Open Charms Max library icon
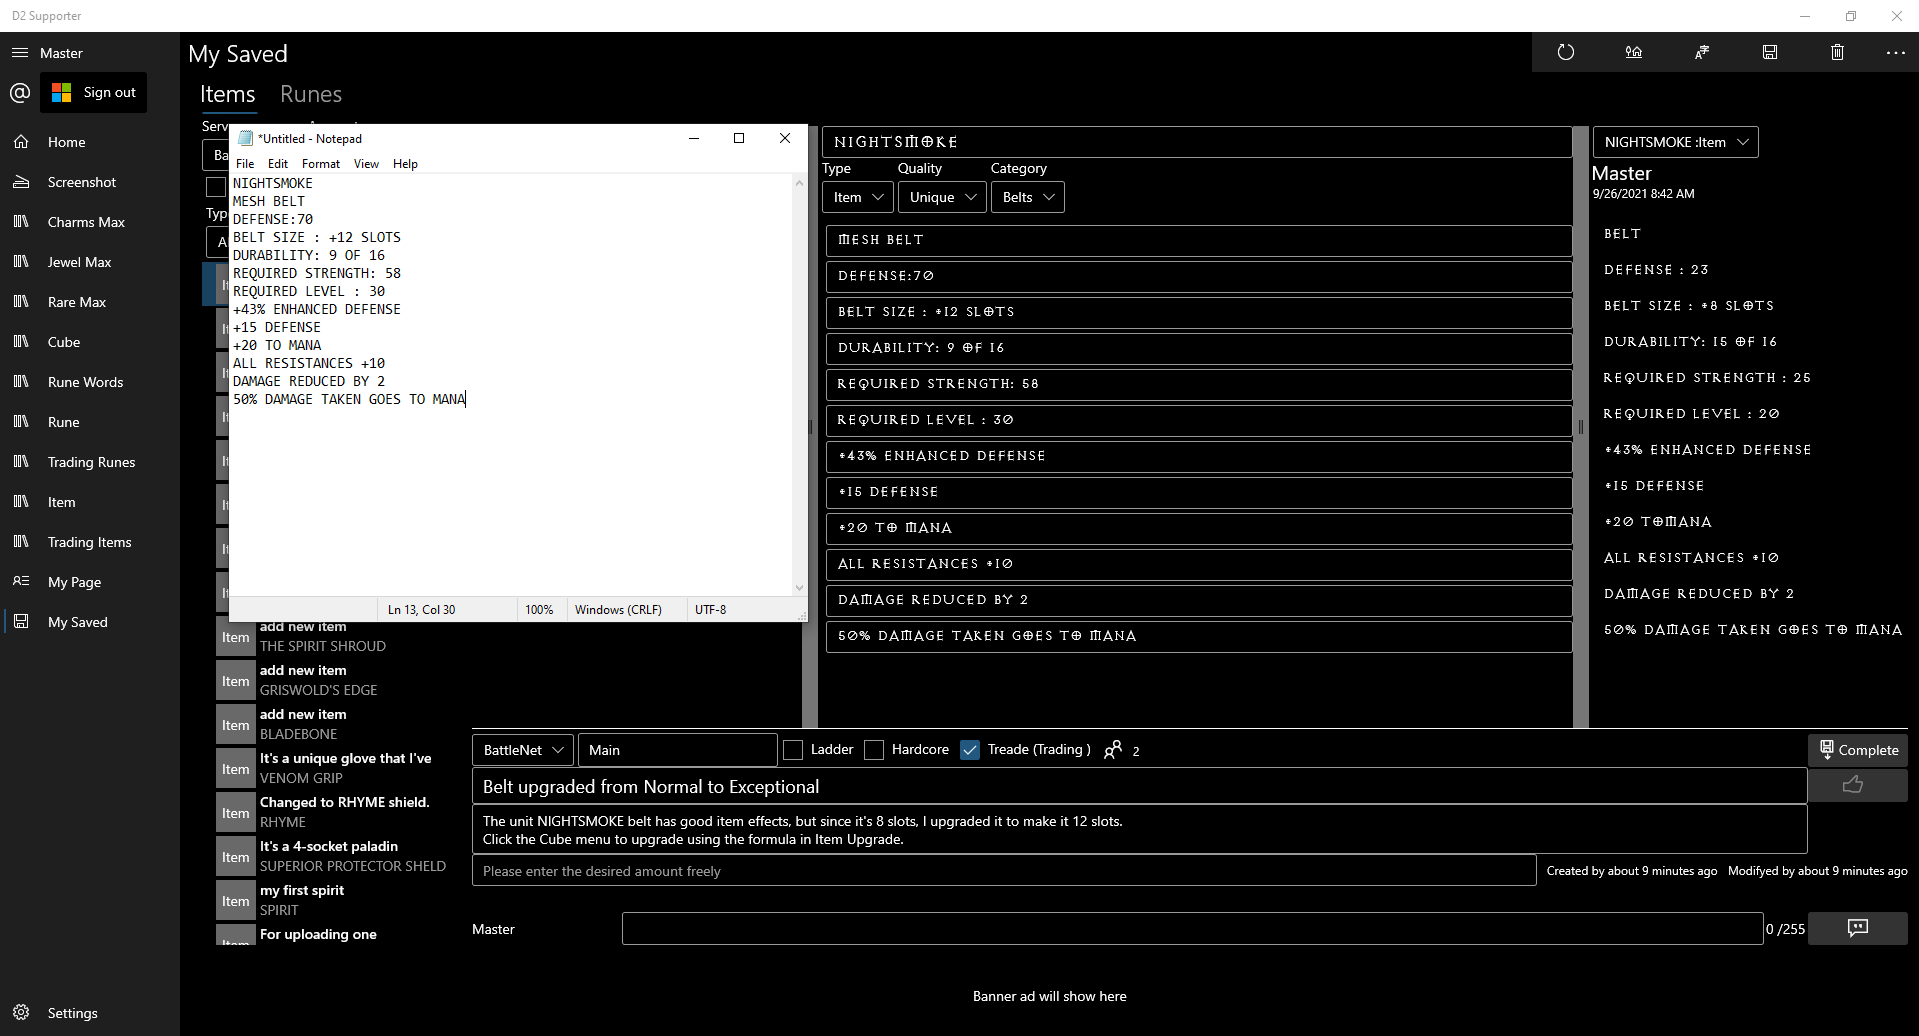Viewport: 1919px width, 1036px height. 21,222
